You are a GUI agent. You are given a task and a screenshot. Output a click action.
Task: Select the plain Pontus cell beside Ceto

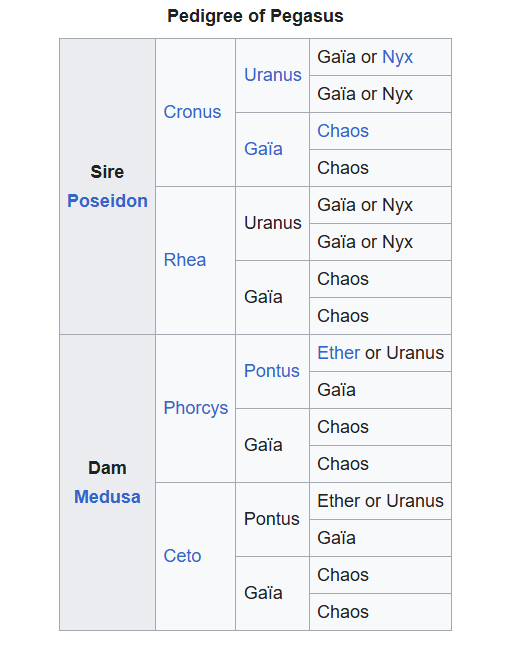(273, 519)
